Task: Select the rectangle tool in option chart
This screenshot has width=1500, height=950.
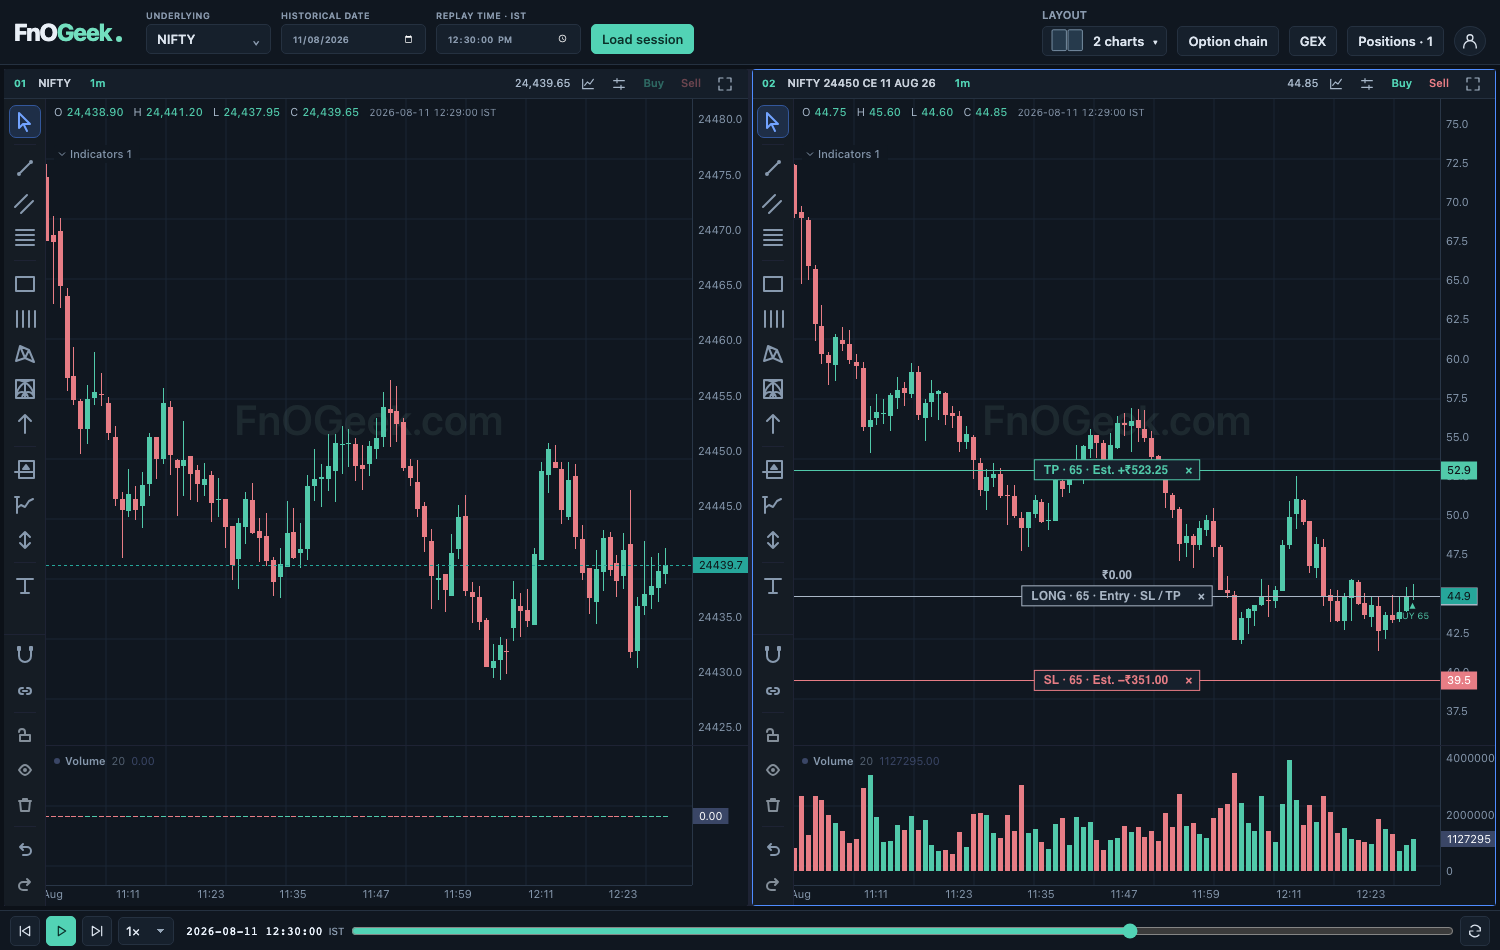Action: [773, 284]
